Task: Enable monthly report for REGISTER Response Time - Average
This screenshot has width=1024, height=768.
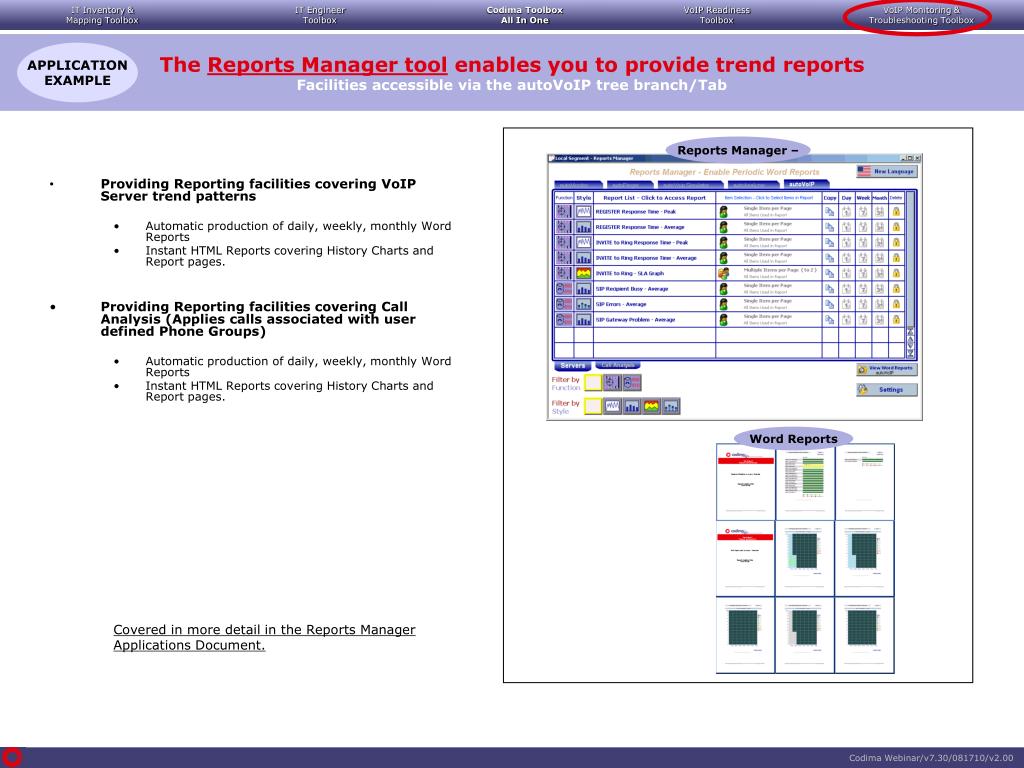Action: (x=880, y=227)
